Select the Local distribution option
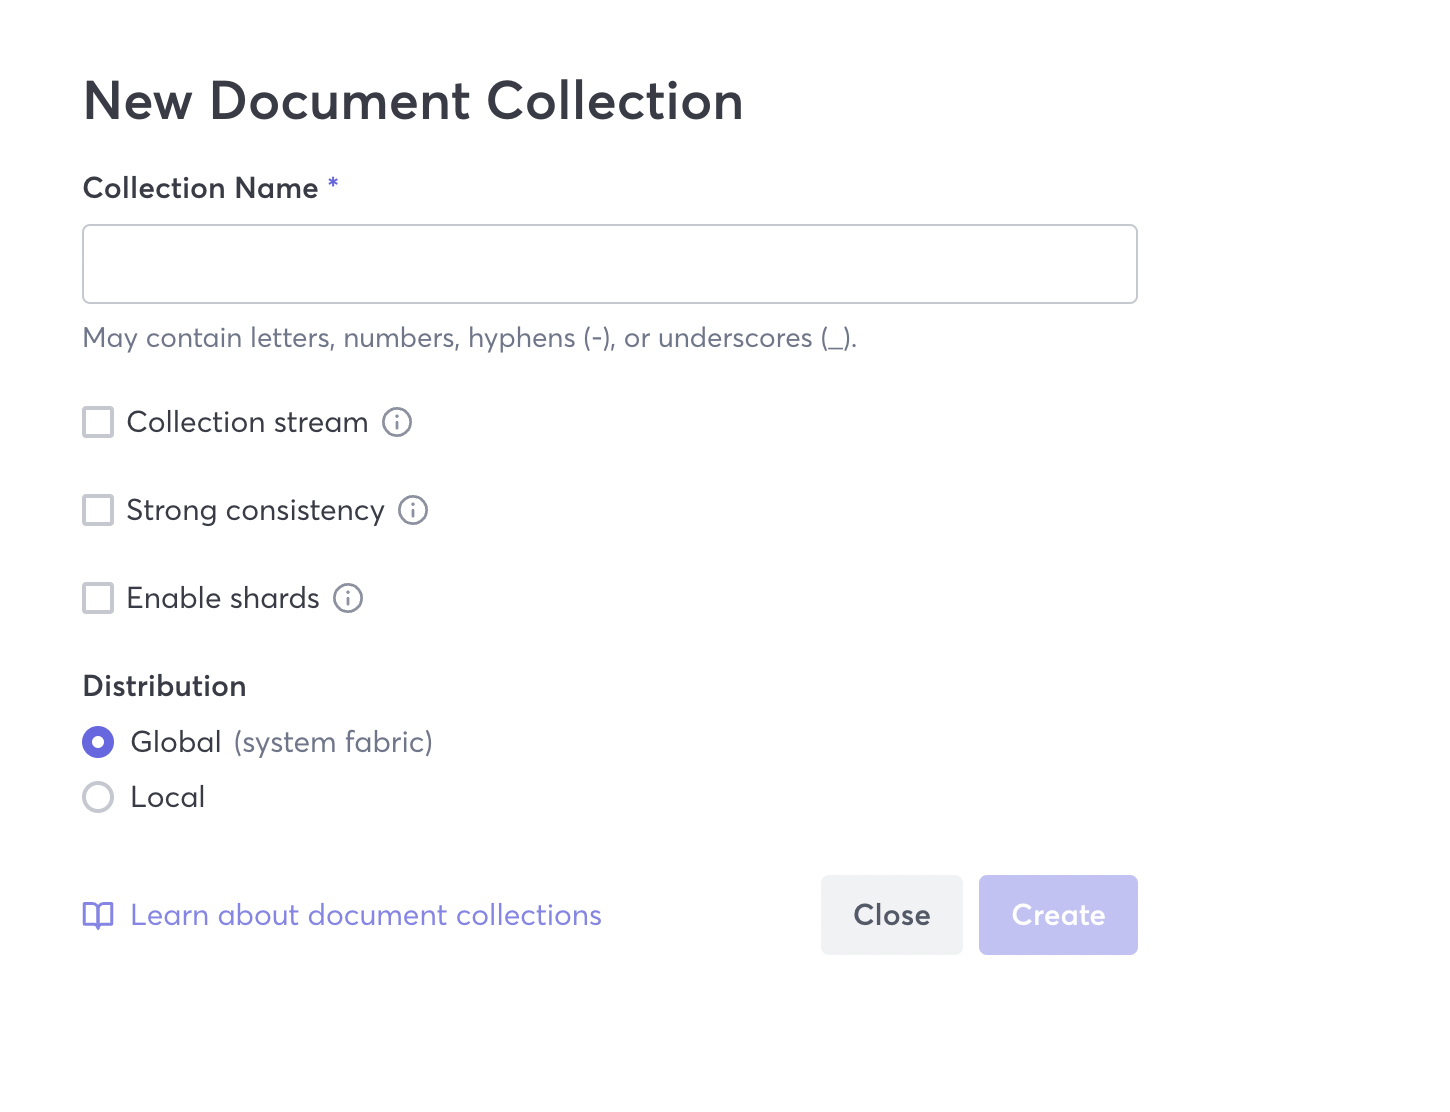This screenshot has height=1112, width=1450. pos(97,797)
